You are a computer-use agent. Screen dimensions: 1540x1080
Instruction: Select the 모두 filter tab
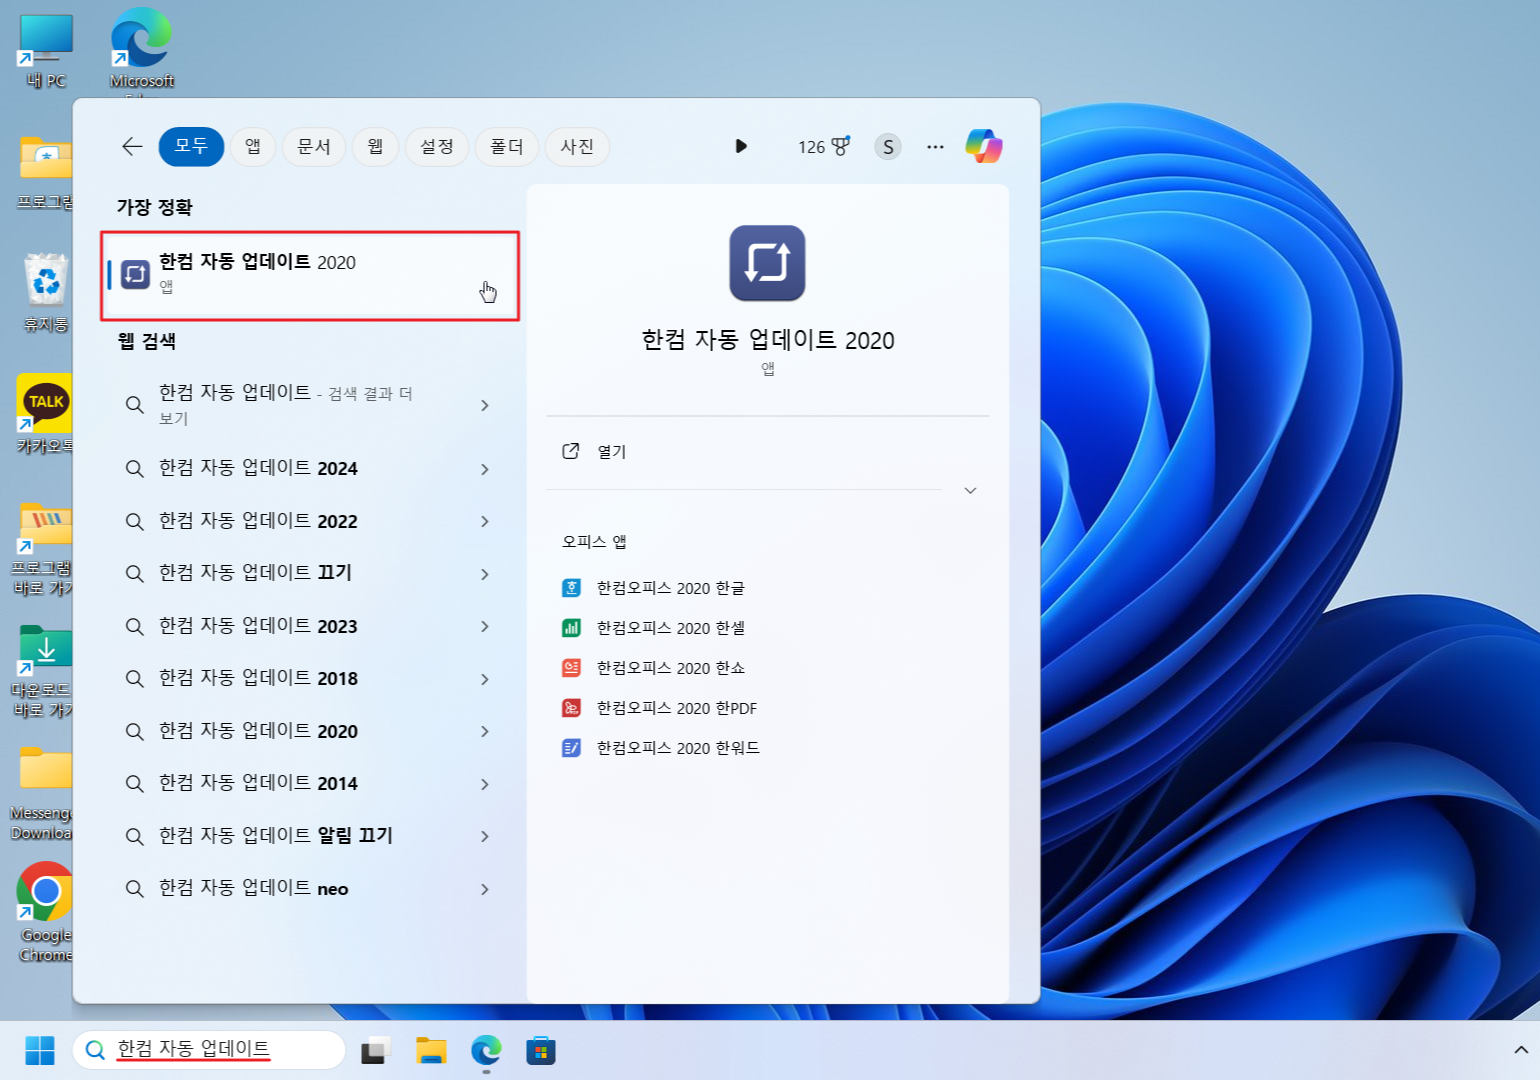(191, 147)
